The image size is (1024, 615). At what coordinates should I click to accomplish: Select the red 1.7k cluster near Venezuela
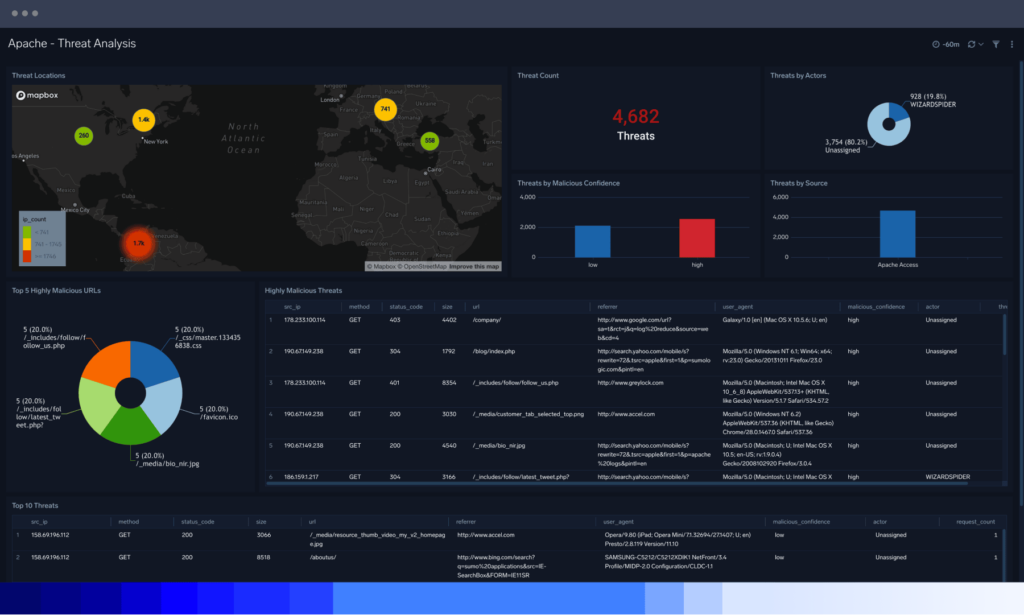(138, 243)
